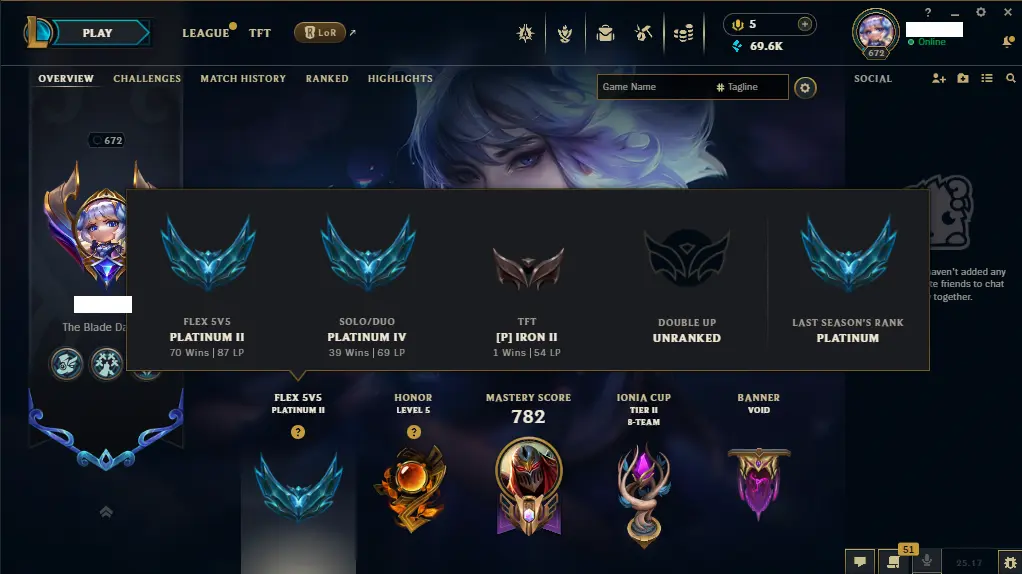This screenshot has width=1022, height=574.
Task: Open the chat bubble icon
Action: tap(860, 562)
